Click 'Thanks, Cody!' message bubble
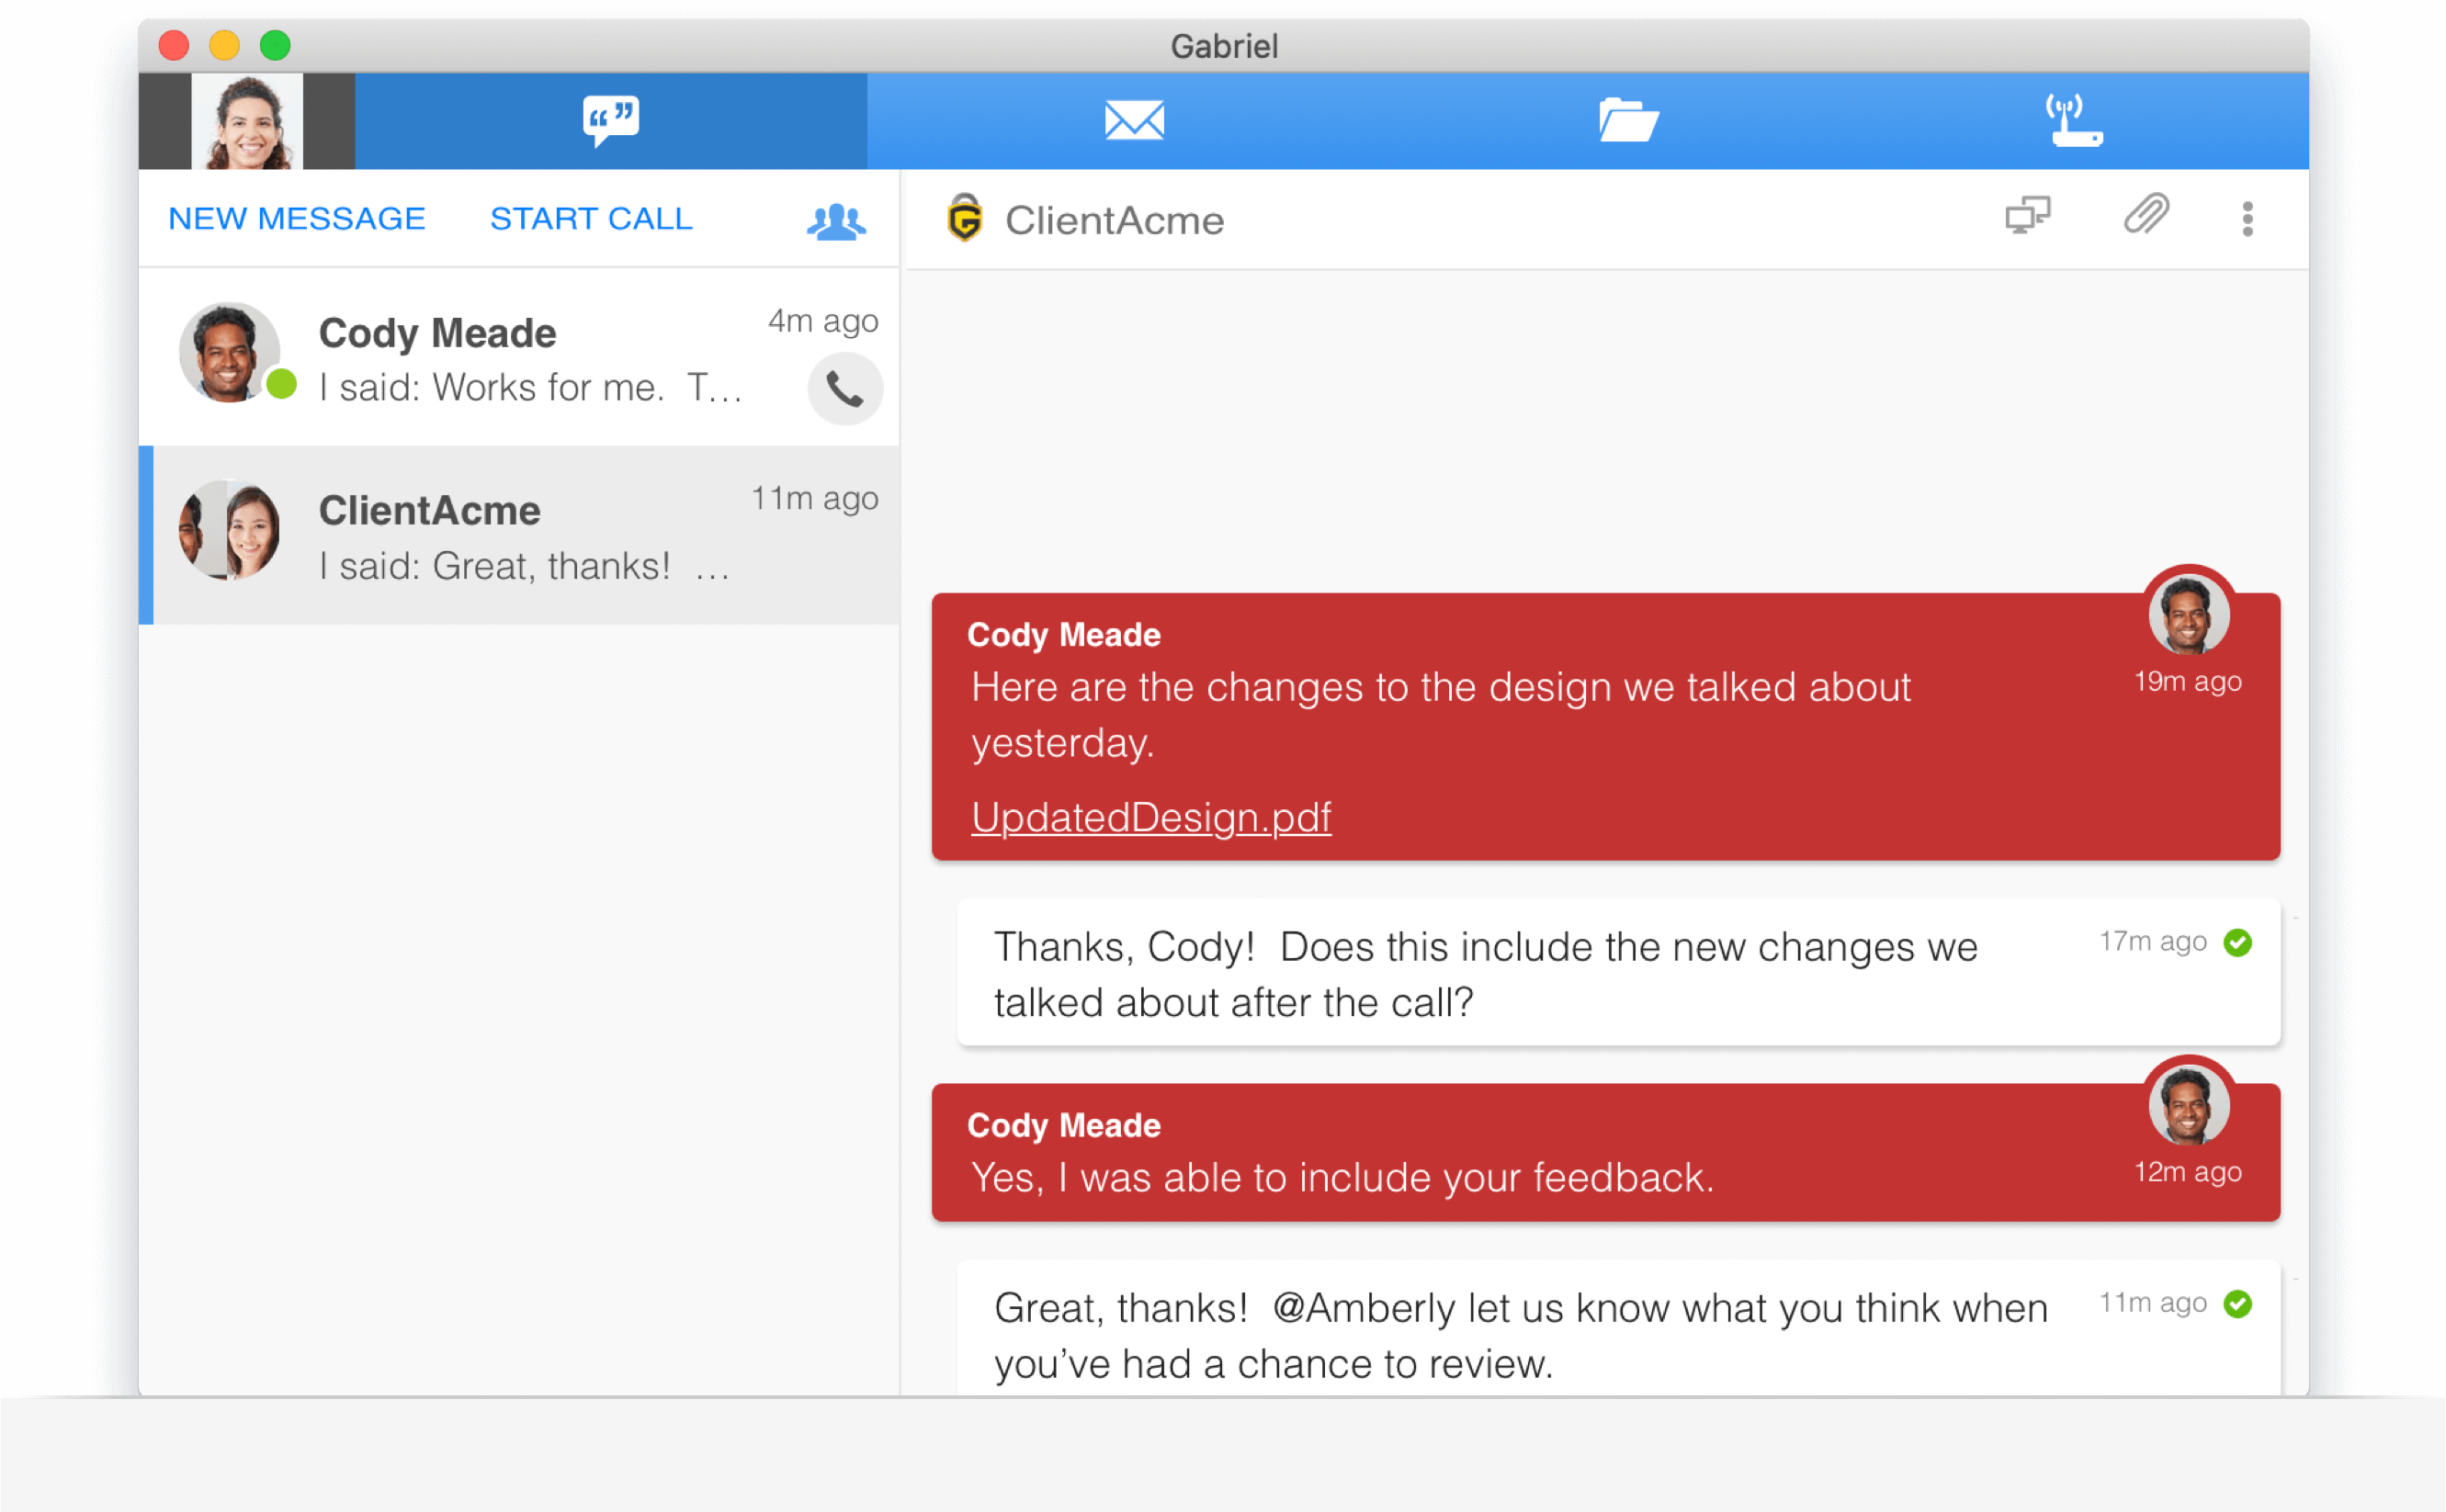This screenshot has width=2446, height=1512. [1619, 972]
